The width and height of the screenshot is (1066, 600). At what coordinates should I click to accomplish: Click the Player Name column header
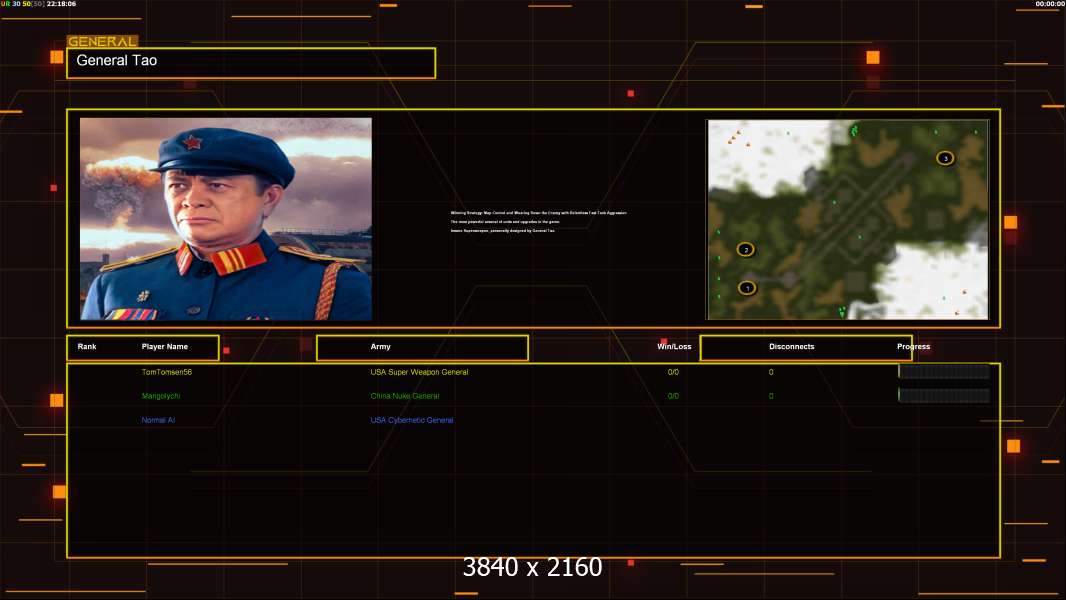pyautogui.click(x=165, y=347)
